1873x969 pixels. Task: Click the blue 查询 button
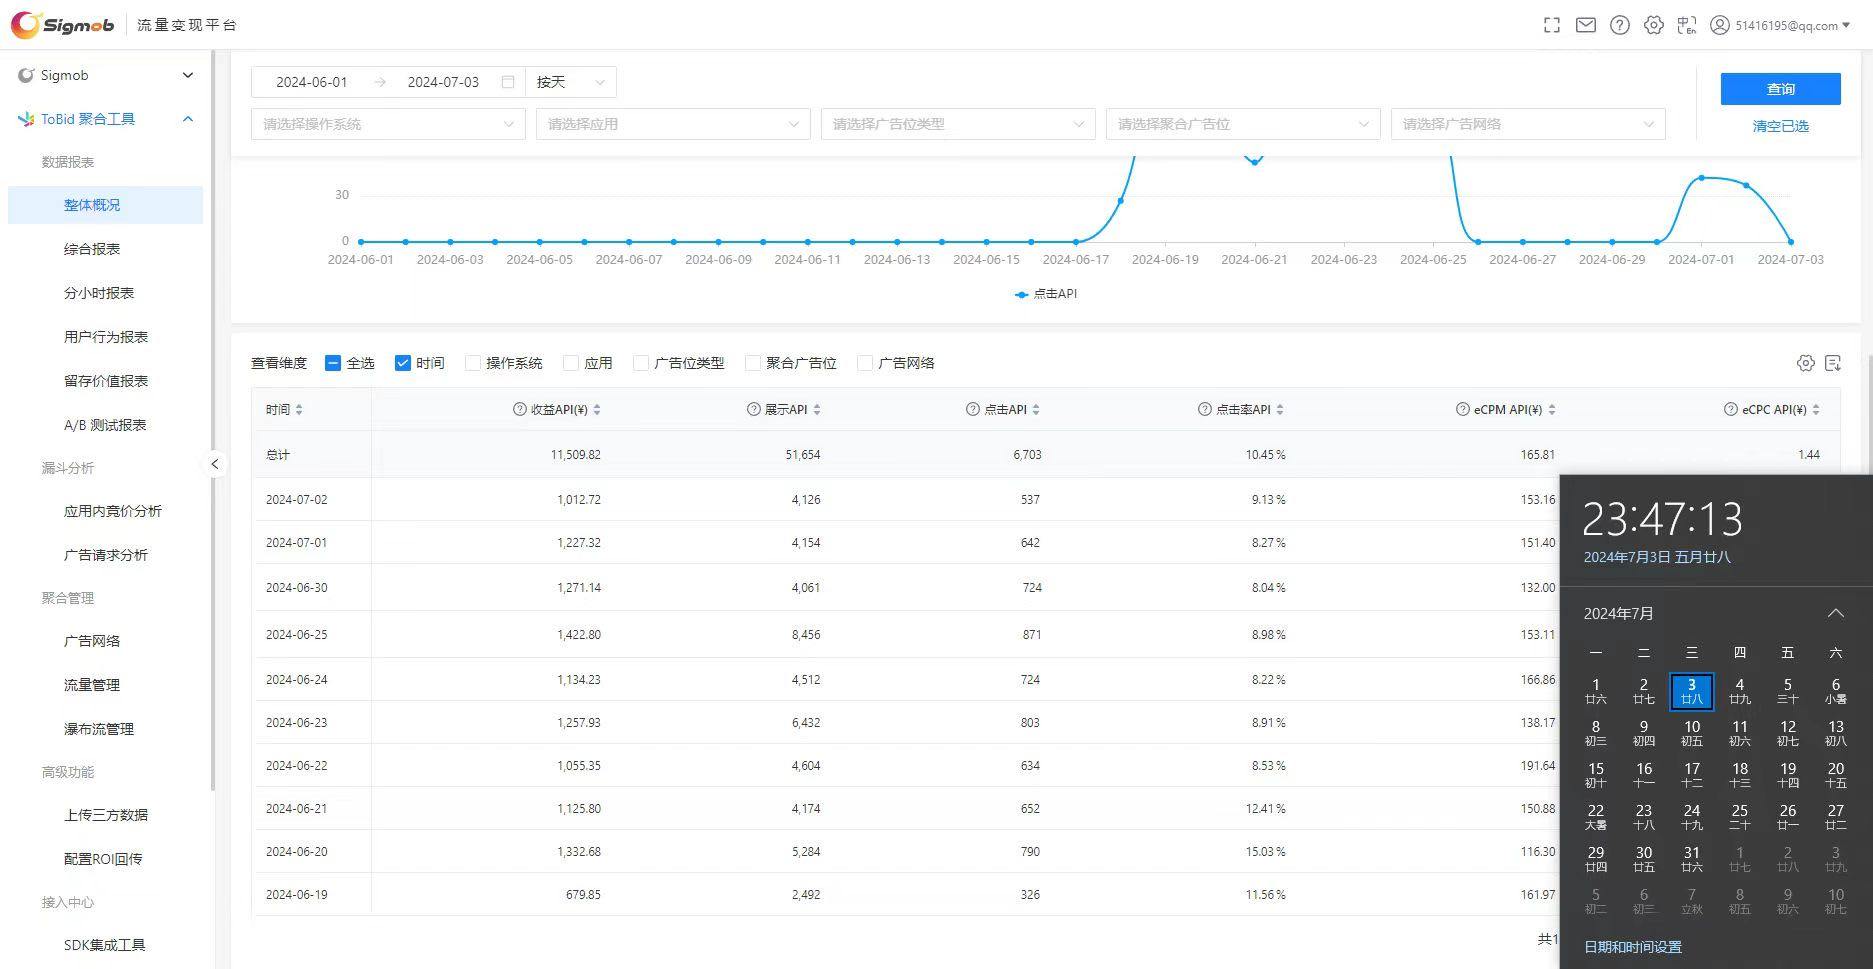point(1780,89)
